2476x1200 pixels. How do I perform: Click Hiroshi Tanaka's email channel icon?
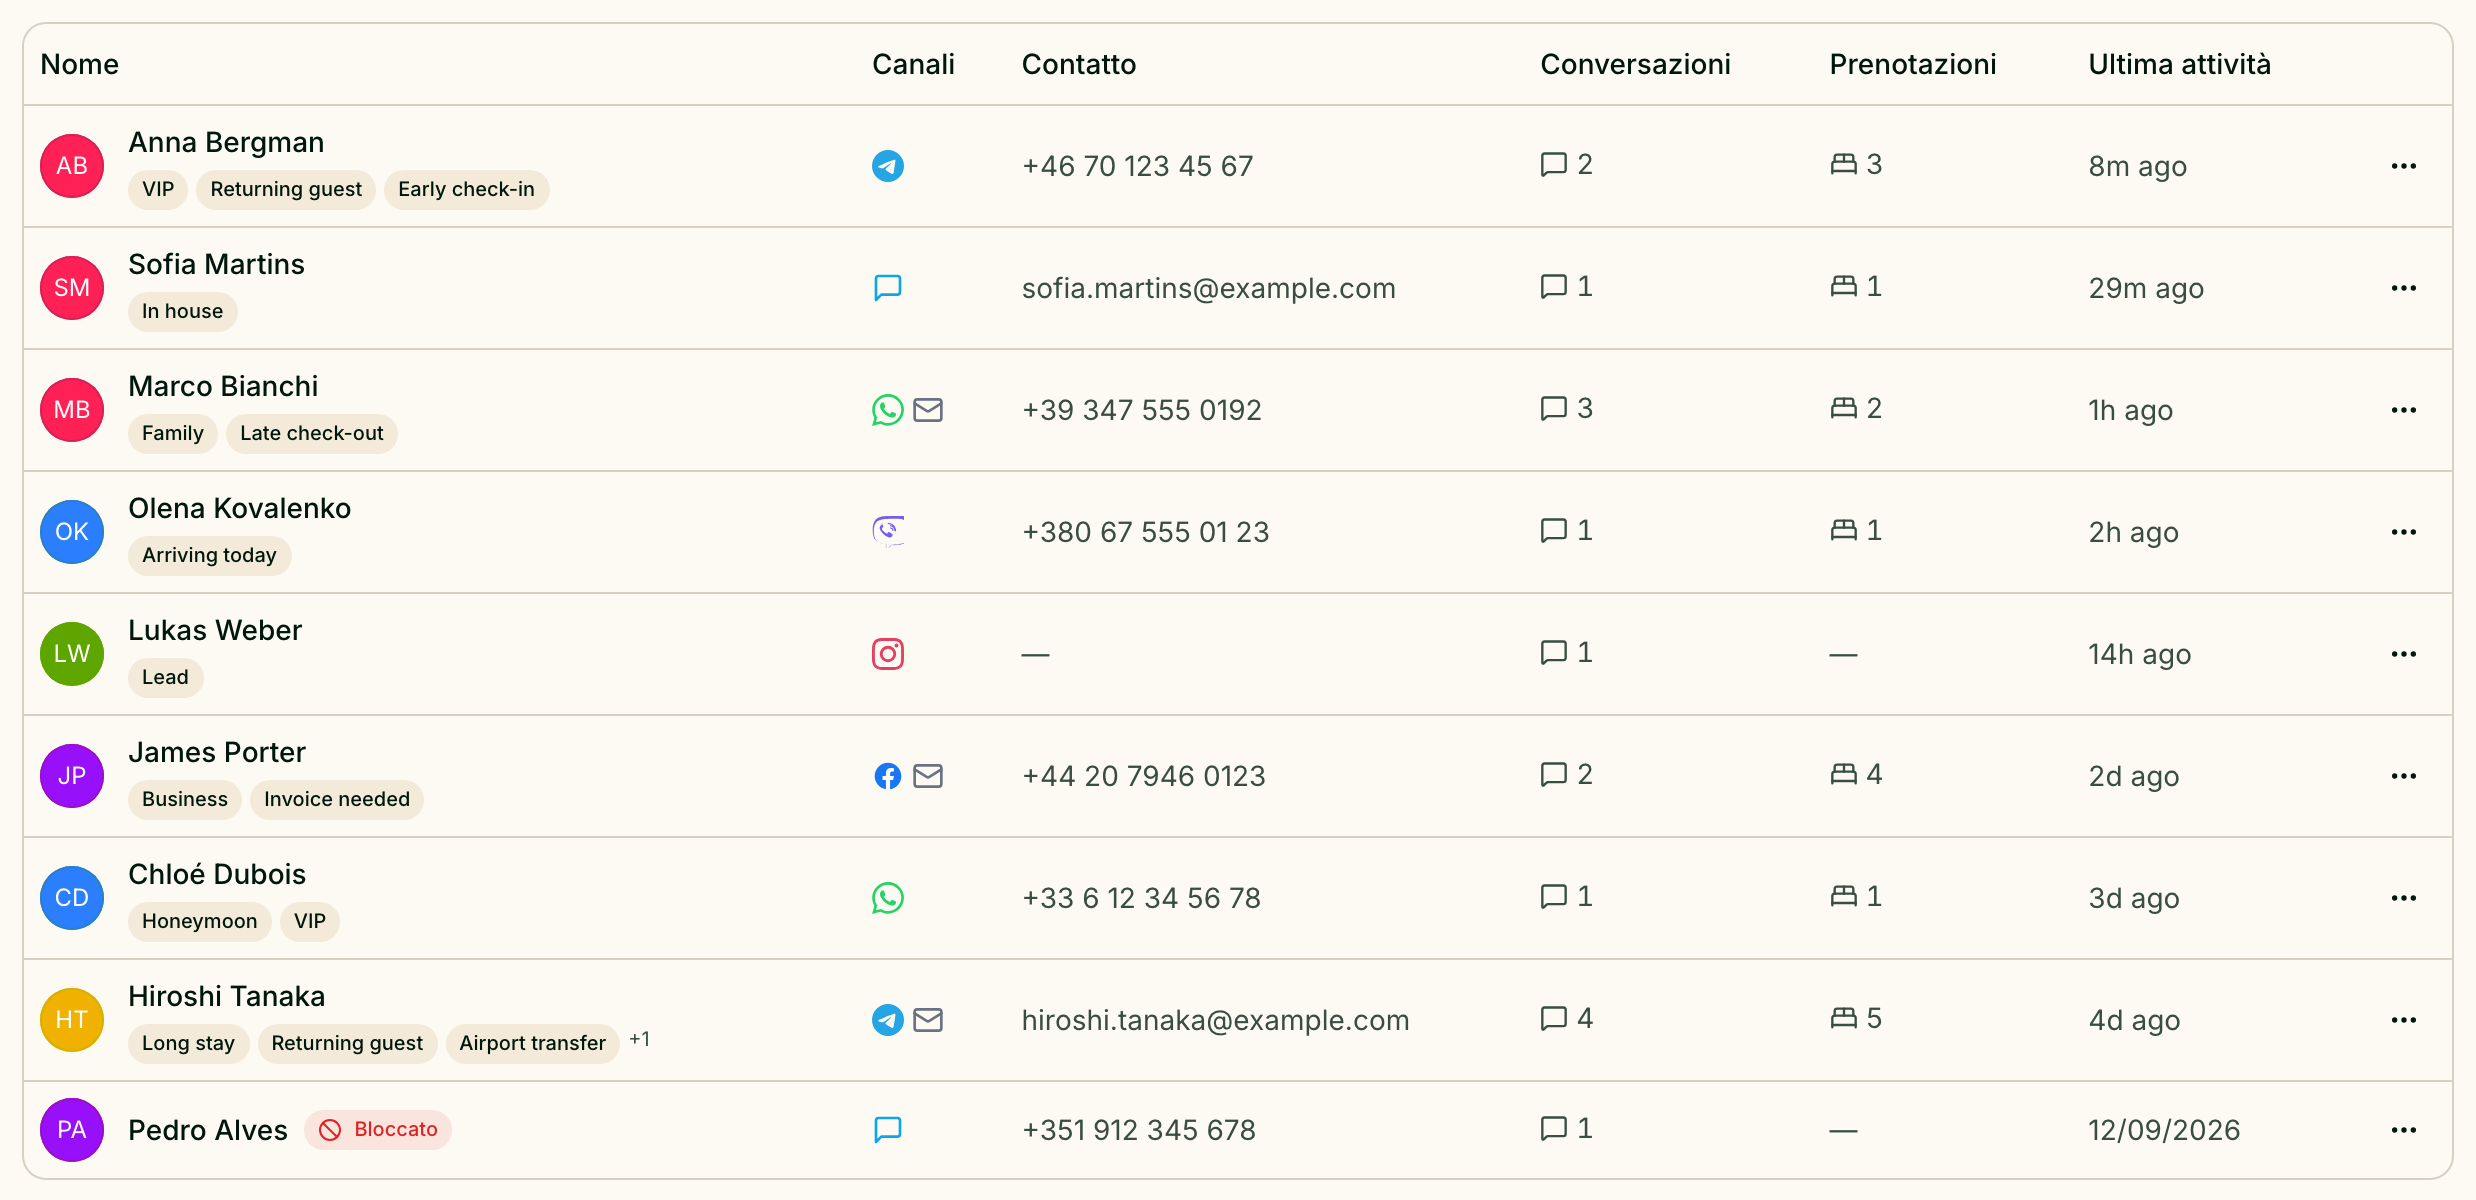click(928, 1020)
